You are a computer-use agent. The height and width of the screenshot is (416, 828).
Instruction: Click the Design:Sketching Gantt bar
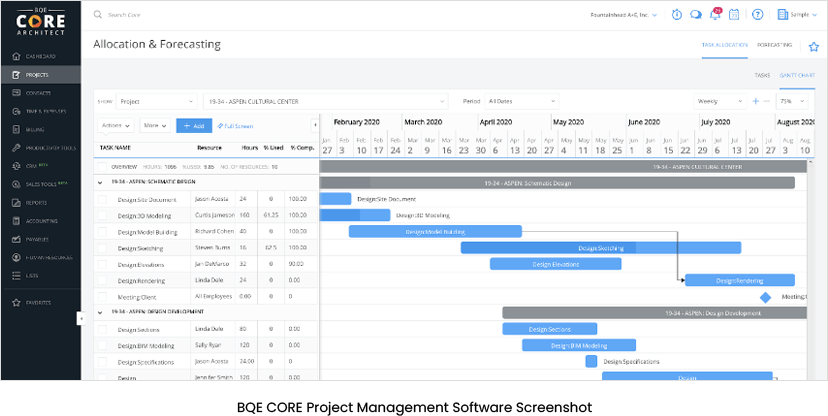point(601,248)
